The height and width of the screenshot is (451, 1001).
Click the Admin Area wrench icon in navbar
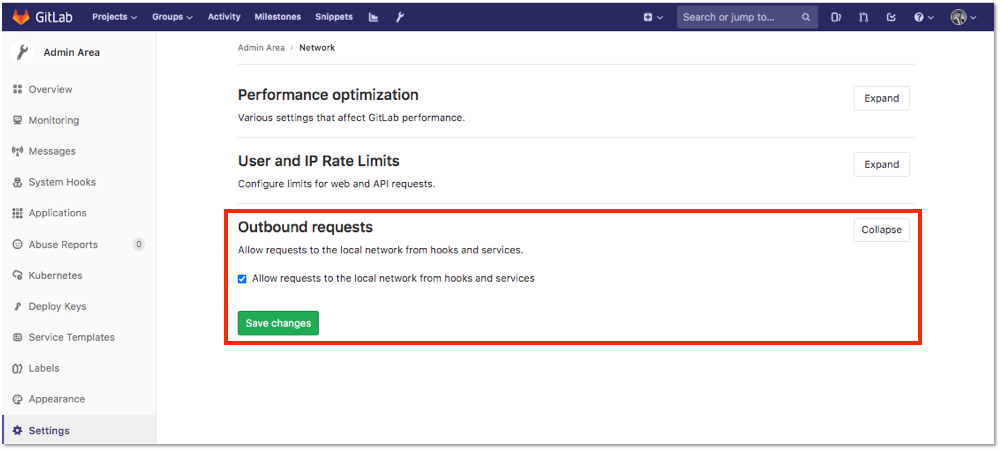pos(400,17)
